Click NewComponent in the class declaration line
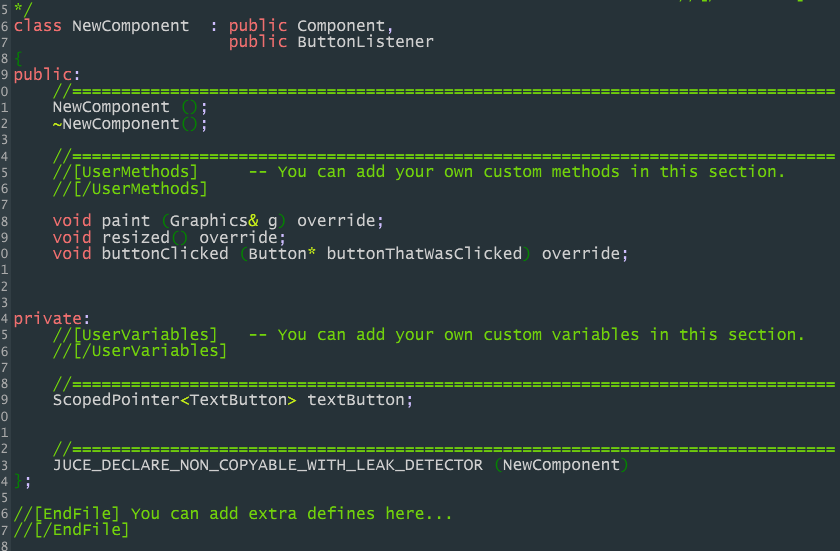 (x=130, y=25)
